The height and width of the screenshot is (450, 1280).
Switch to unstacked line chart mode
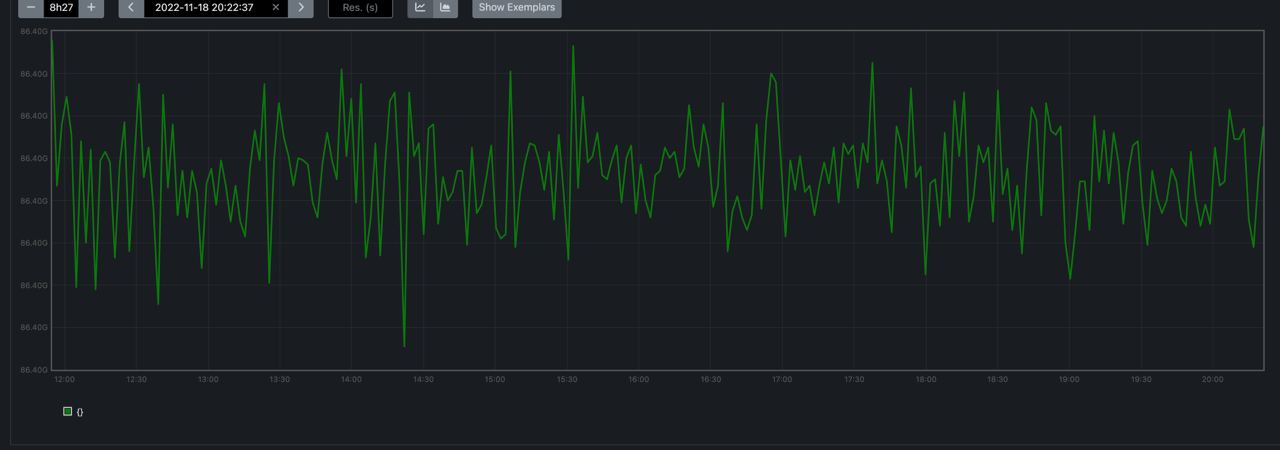pos(420,7)
